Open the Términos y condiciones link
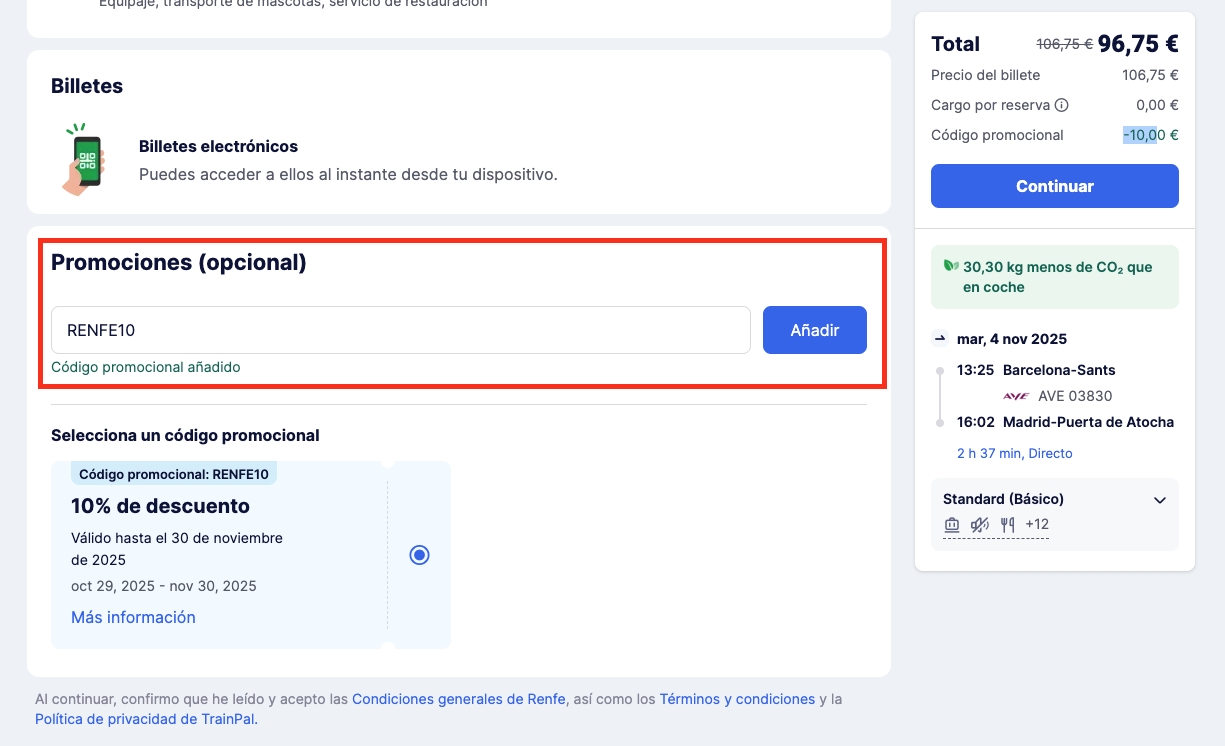The image size is (1225, 746). 737,699
